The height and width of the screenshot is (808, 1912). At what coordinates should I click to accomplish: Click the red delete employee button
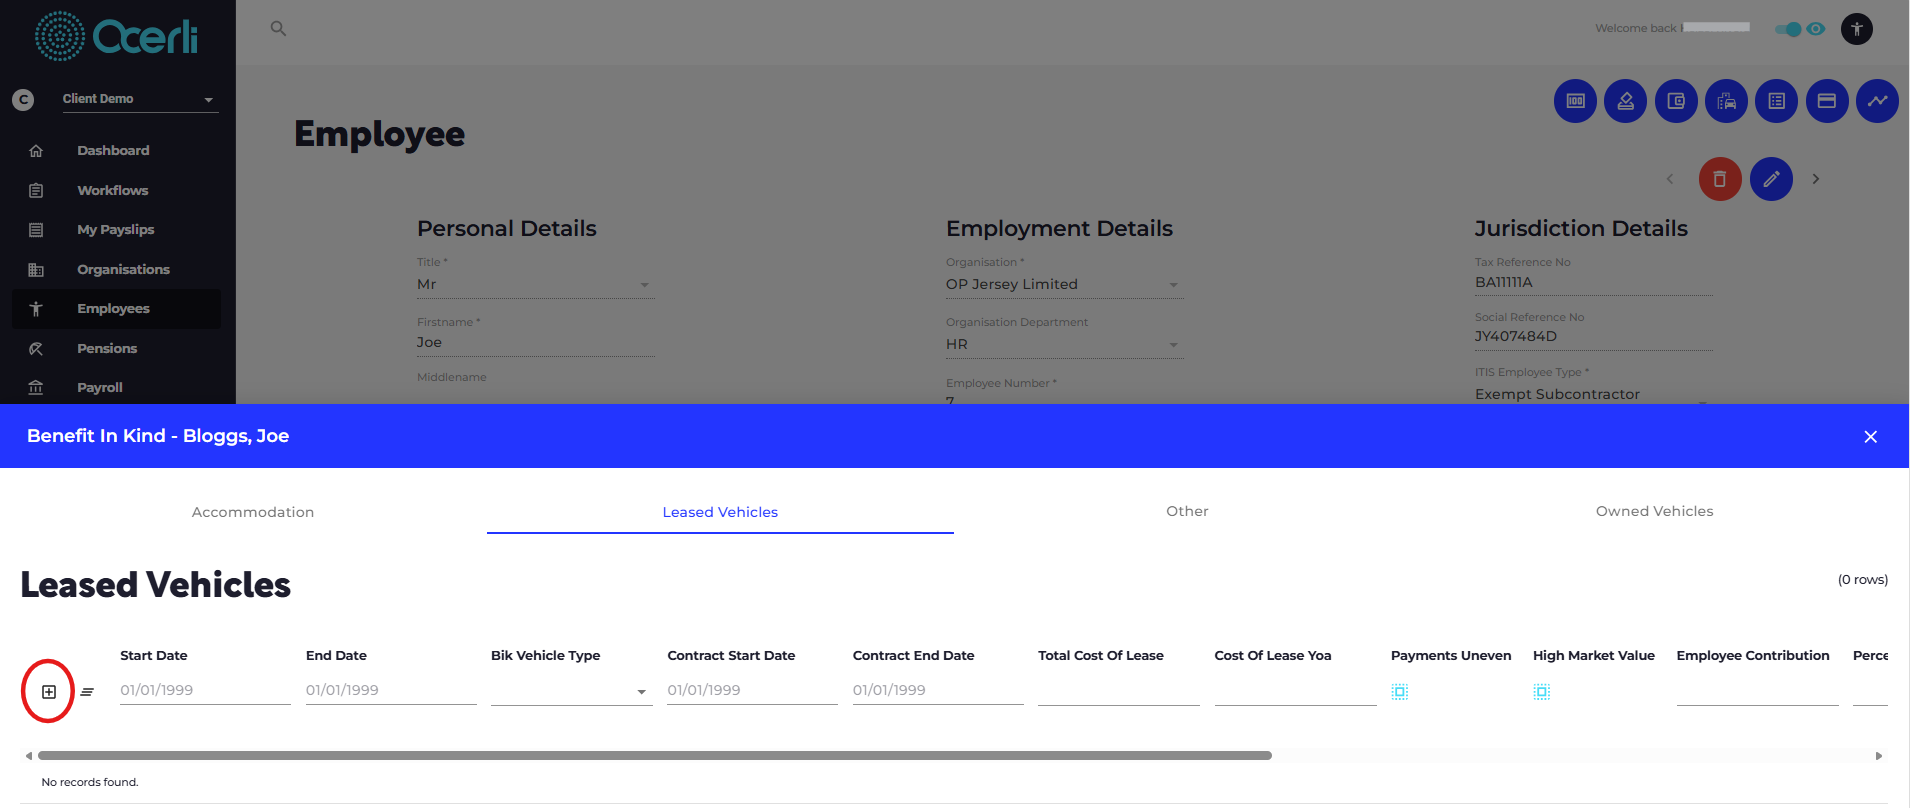click(1720, 179)
